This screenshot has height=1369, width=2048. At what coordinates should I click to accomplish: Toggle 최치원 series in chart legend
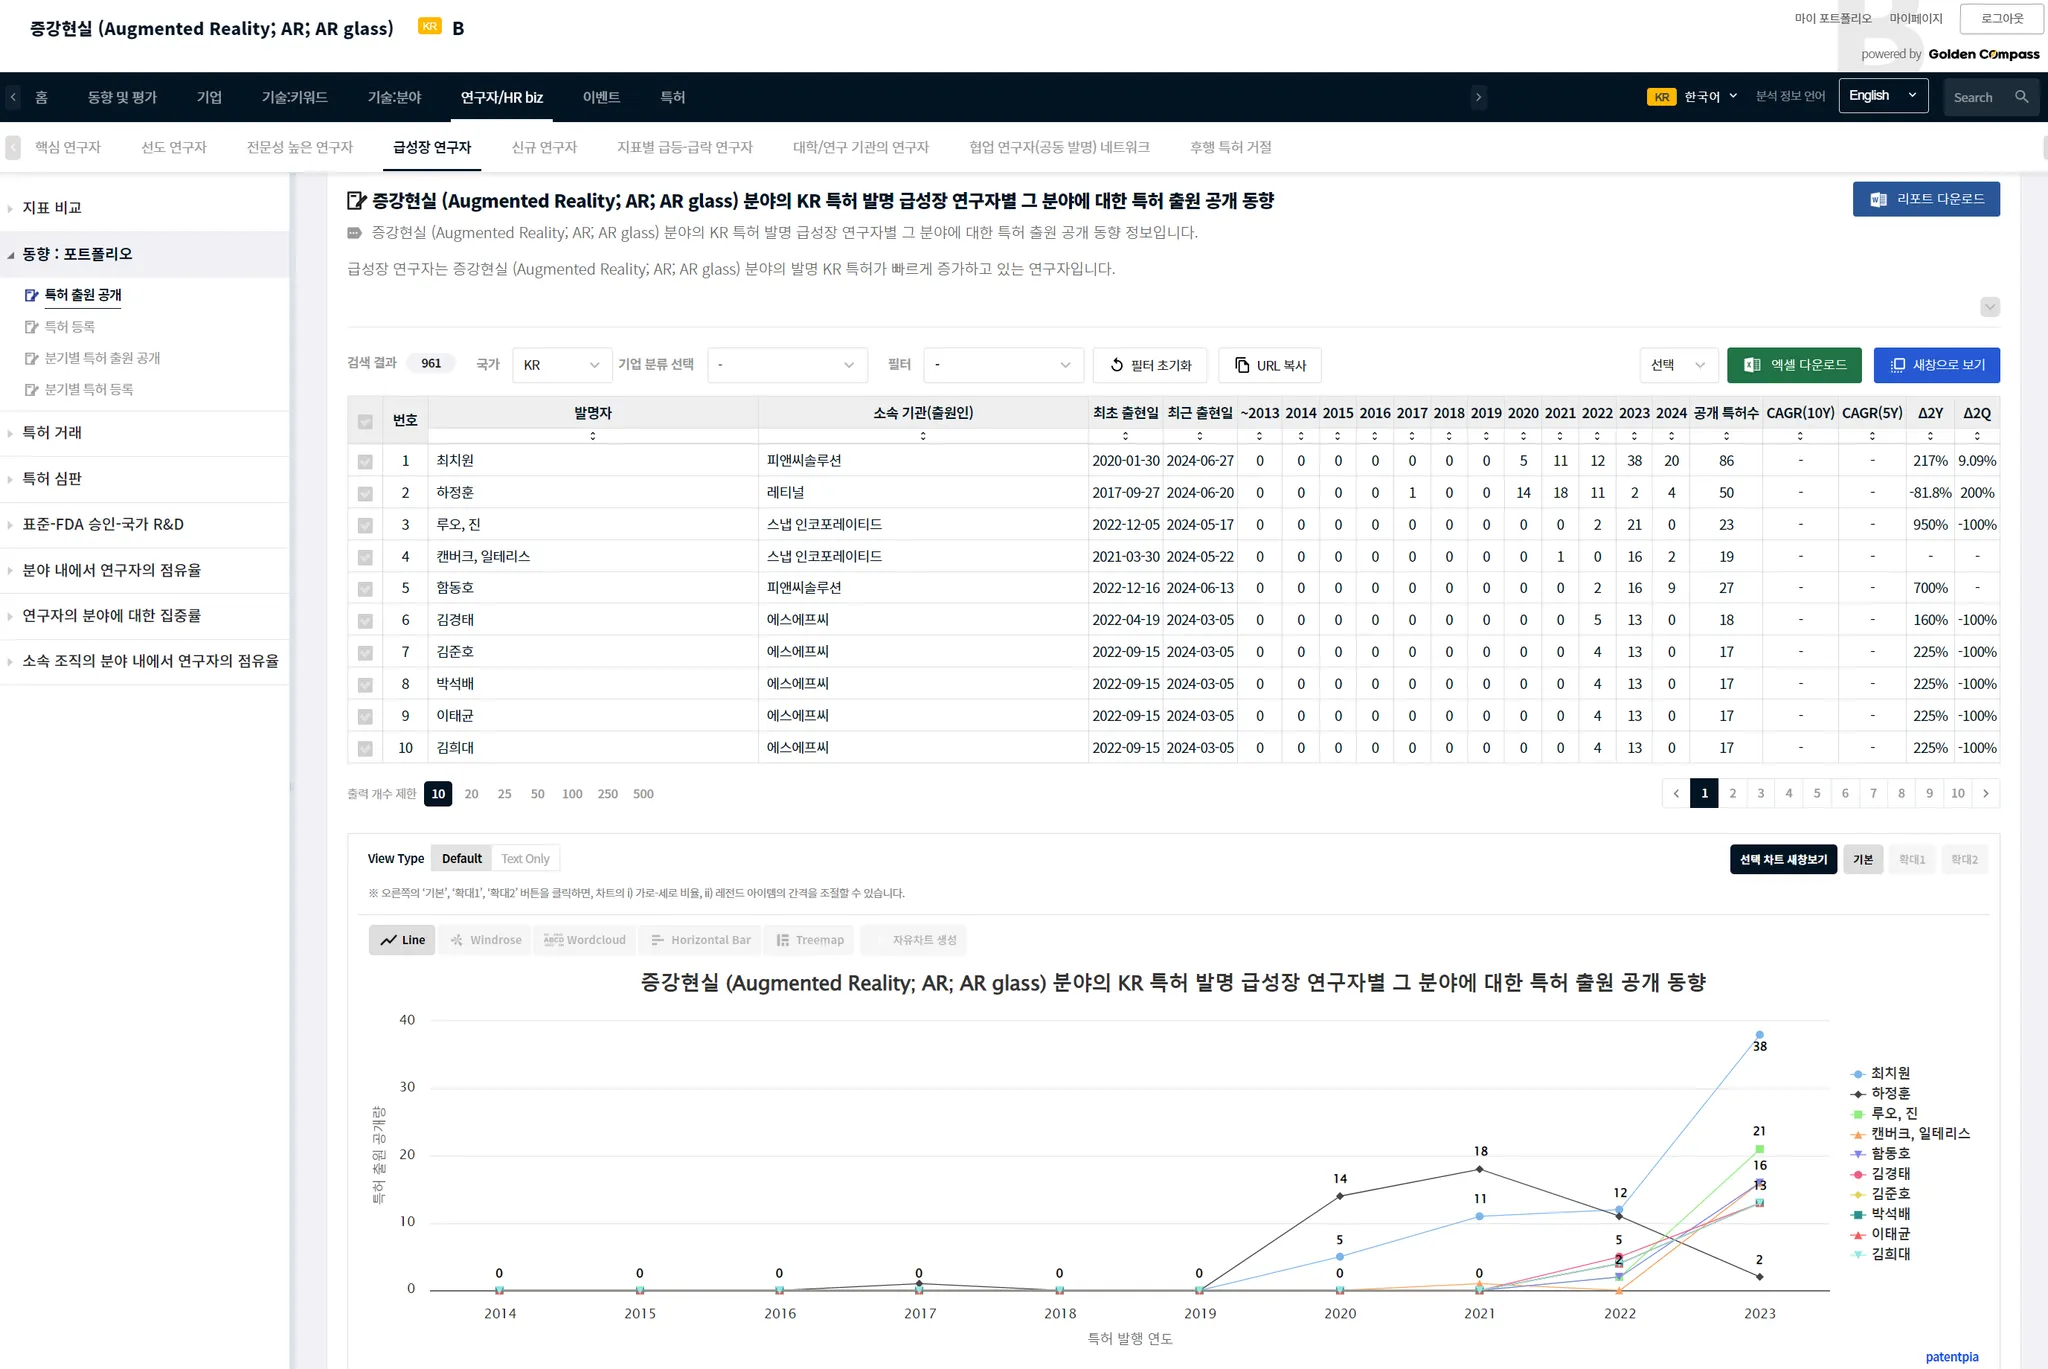[x=1889, y=1073]
